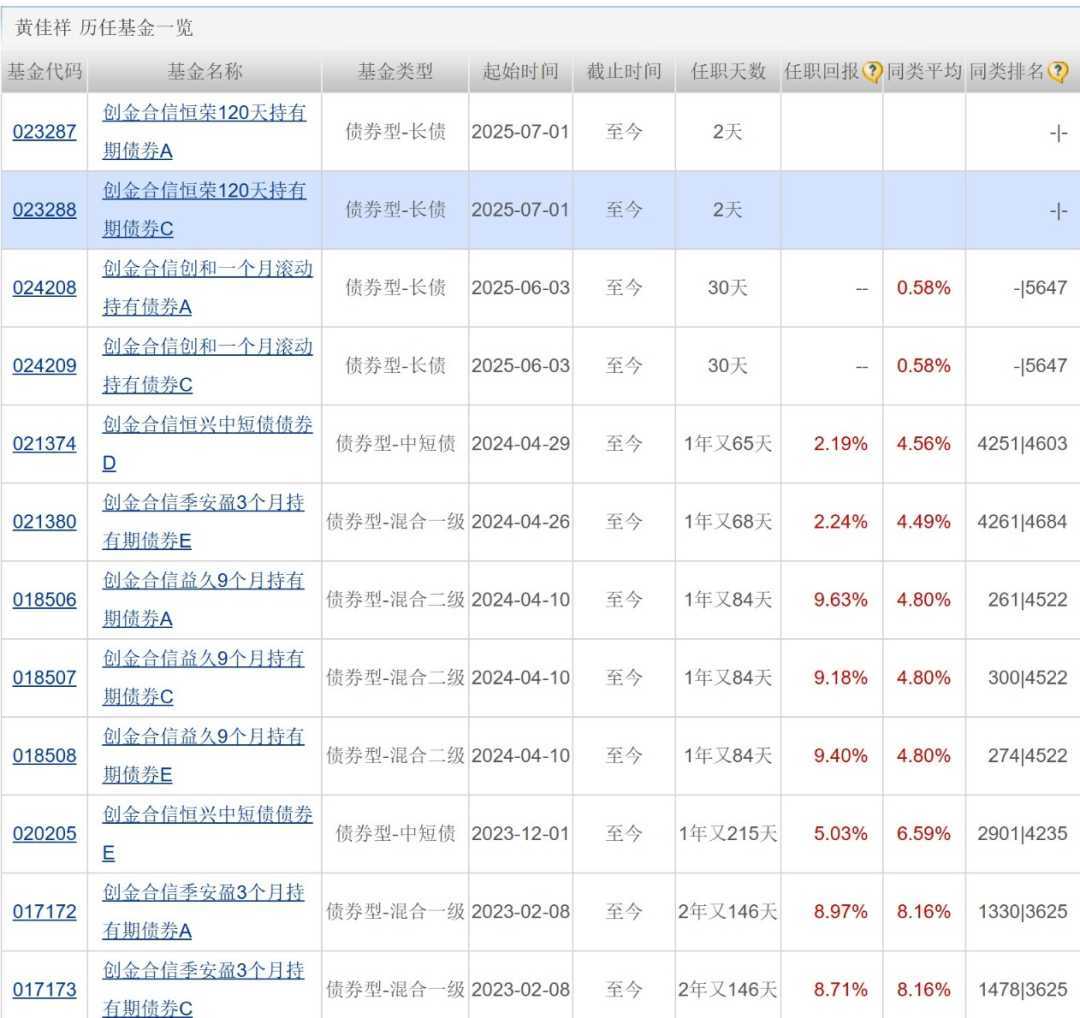
Task: Click fund code 021374
Action: pyautogui.click(x=44, y=444)
